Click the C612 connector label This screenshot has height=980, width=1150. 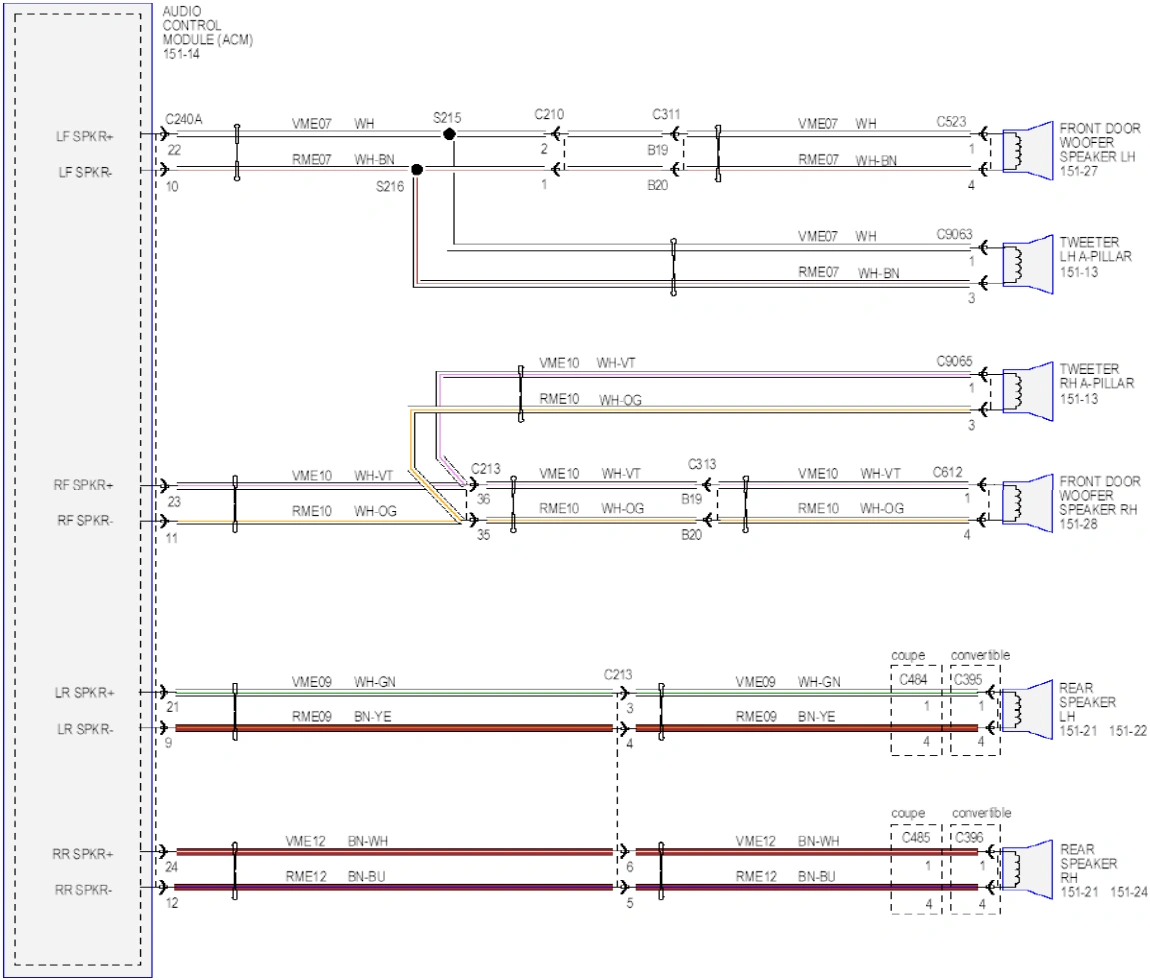948,472
